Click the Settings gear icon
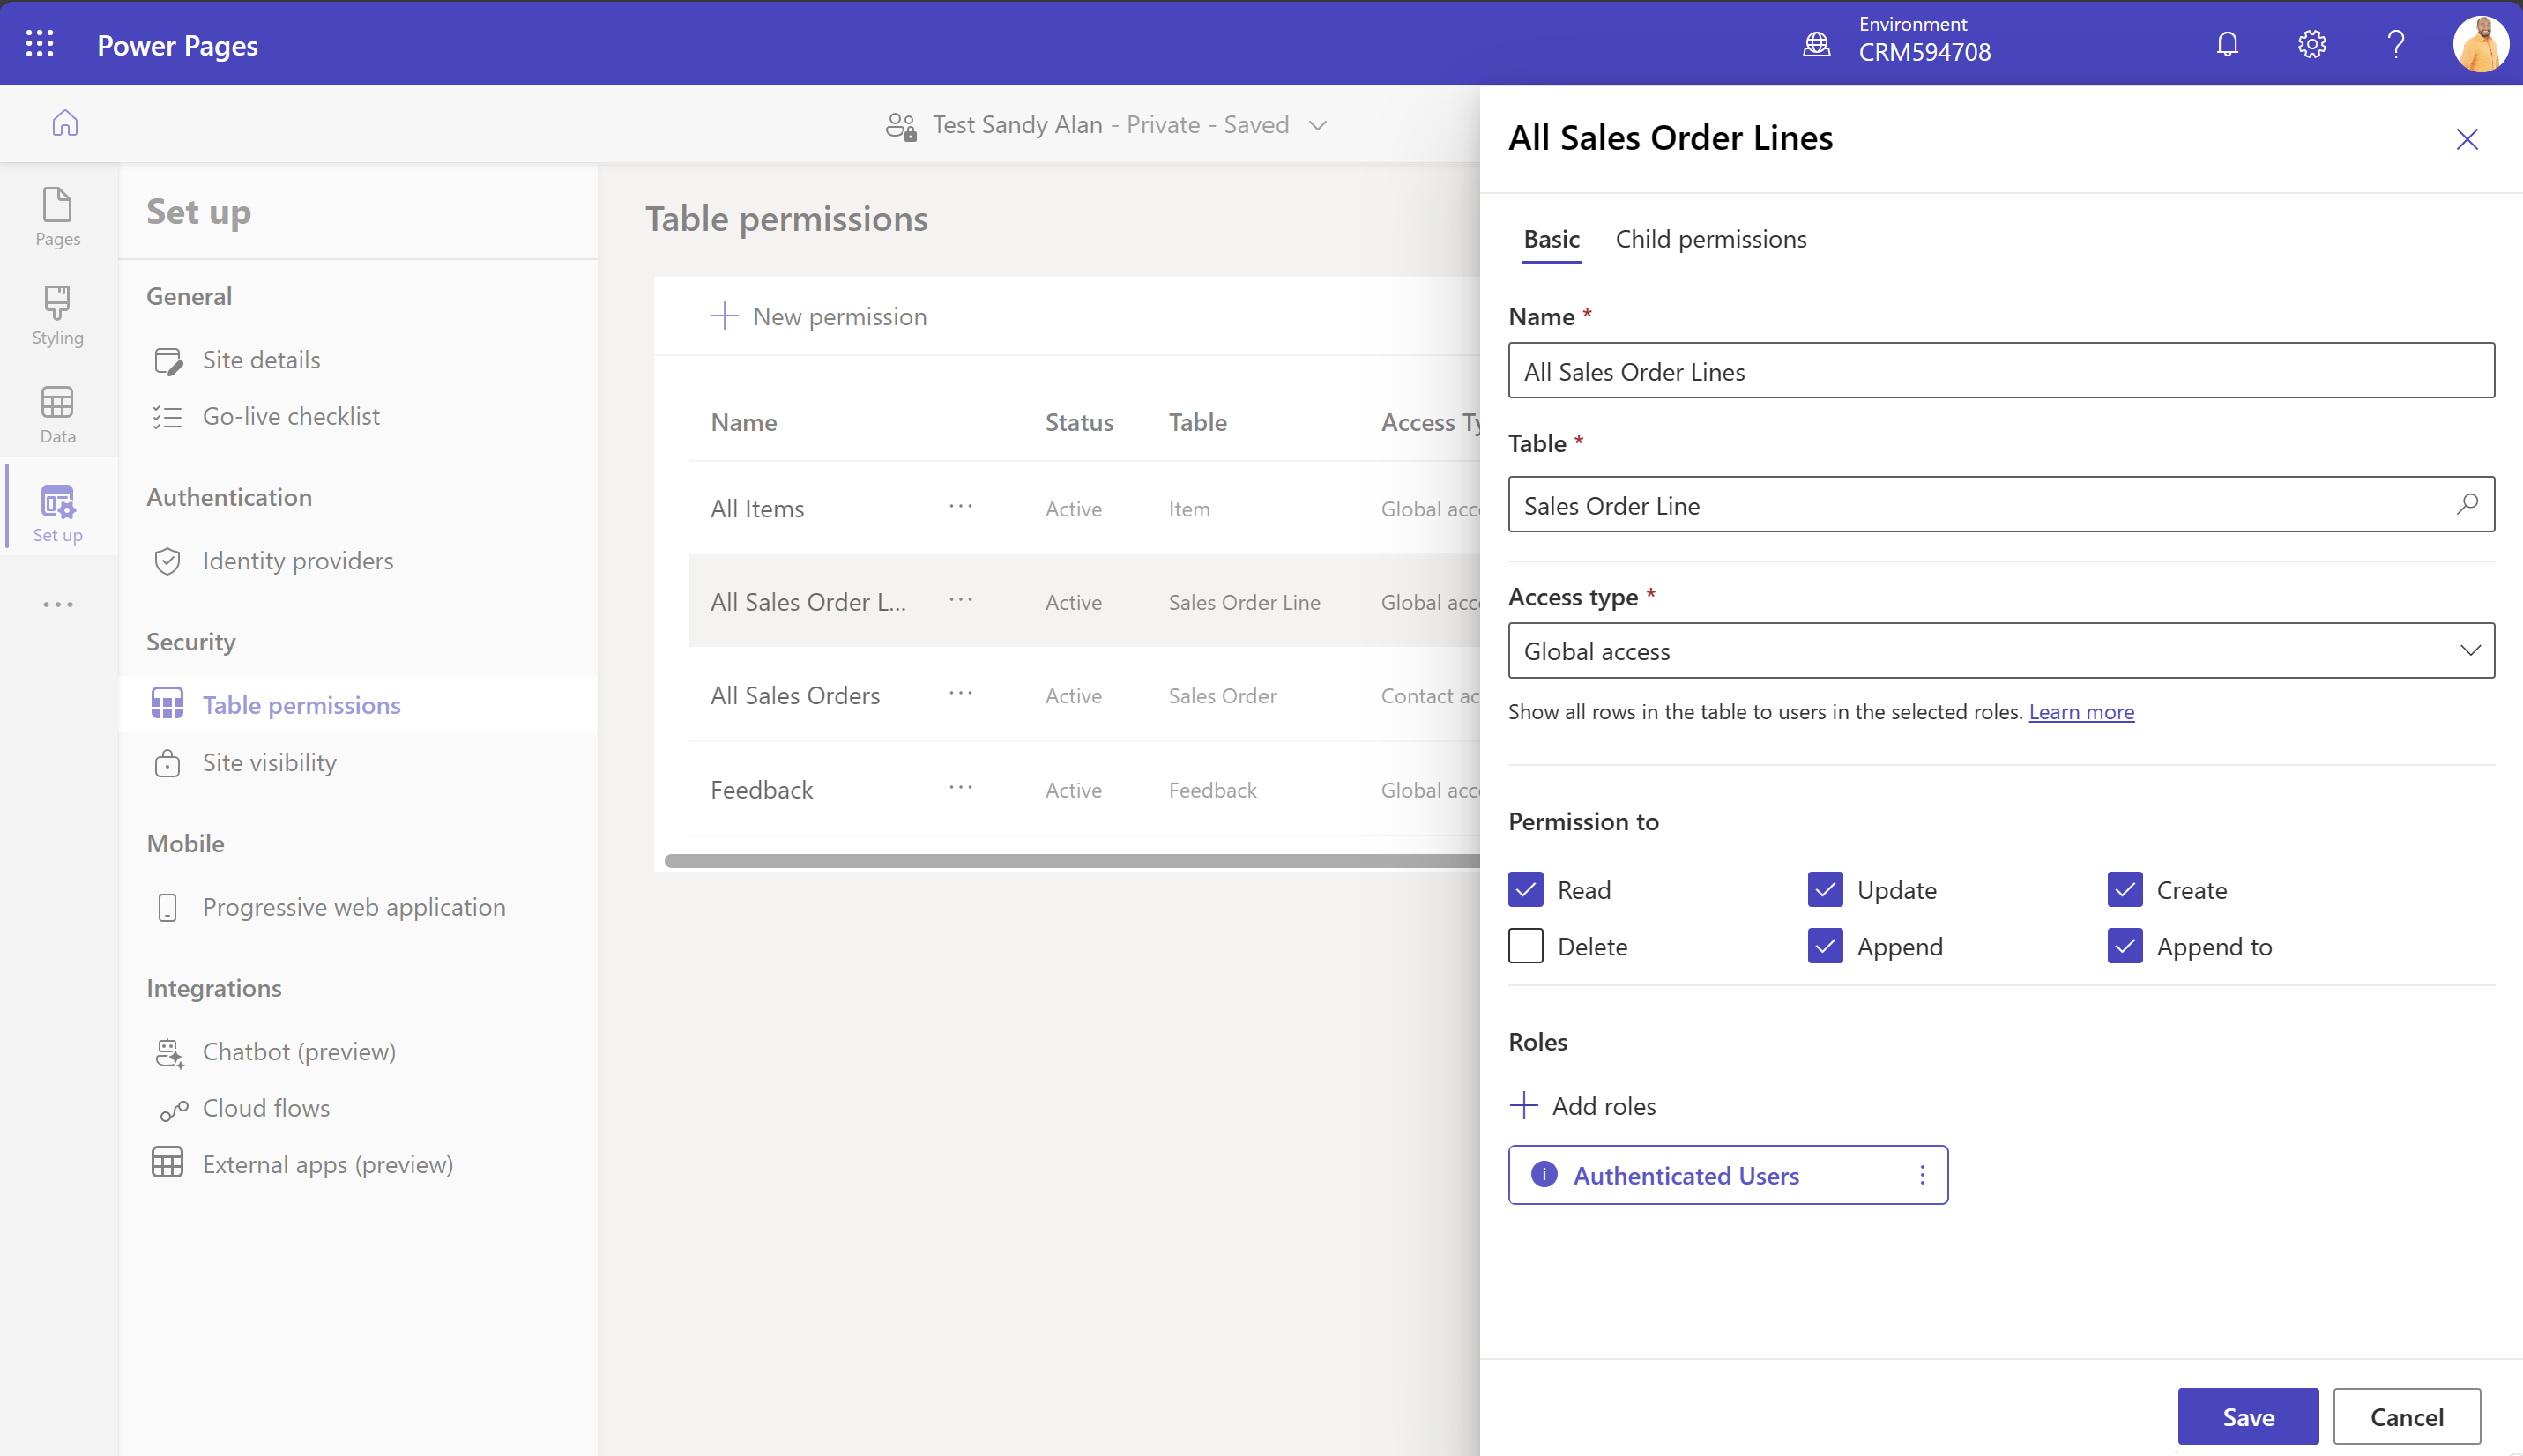 [2311, 43]
